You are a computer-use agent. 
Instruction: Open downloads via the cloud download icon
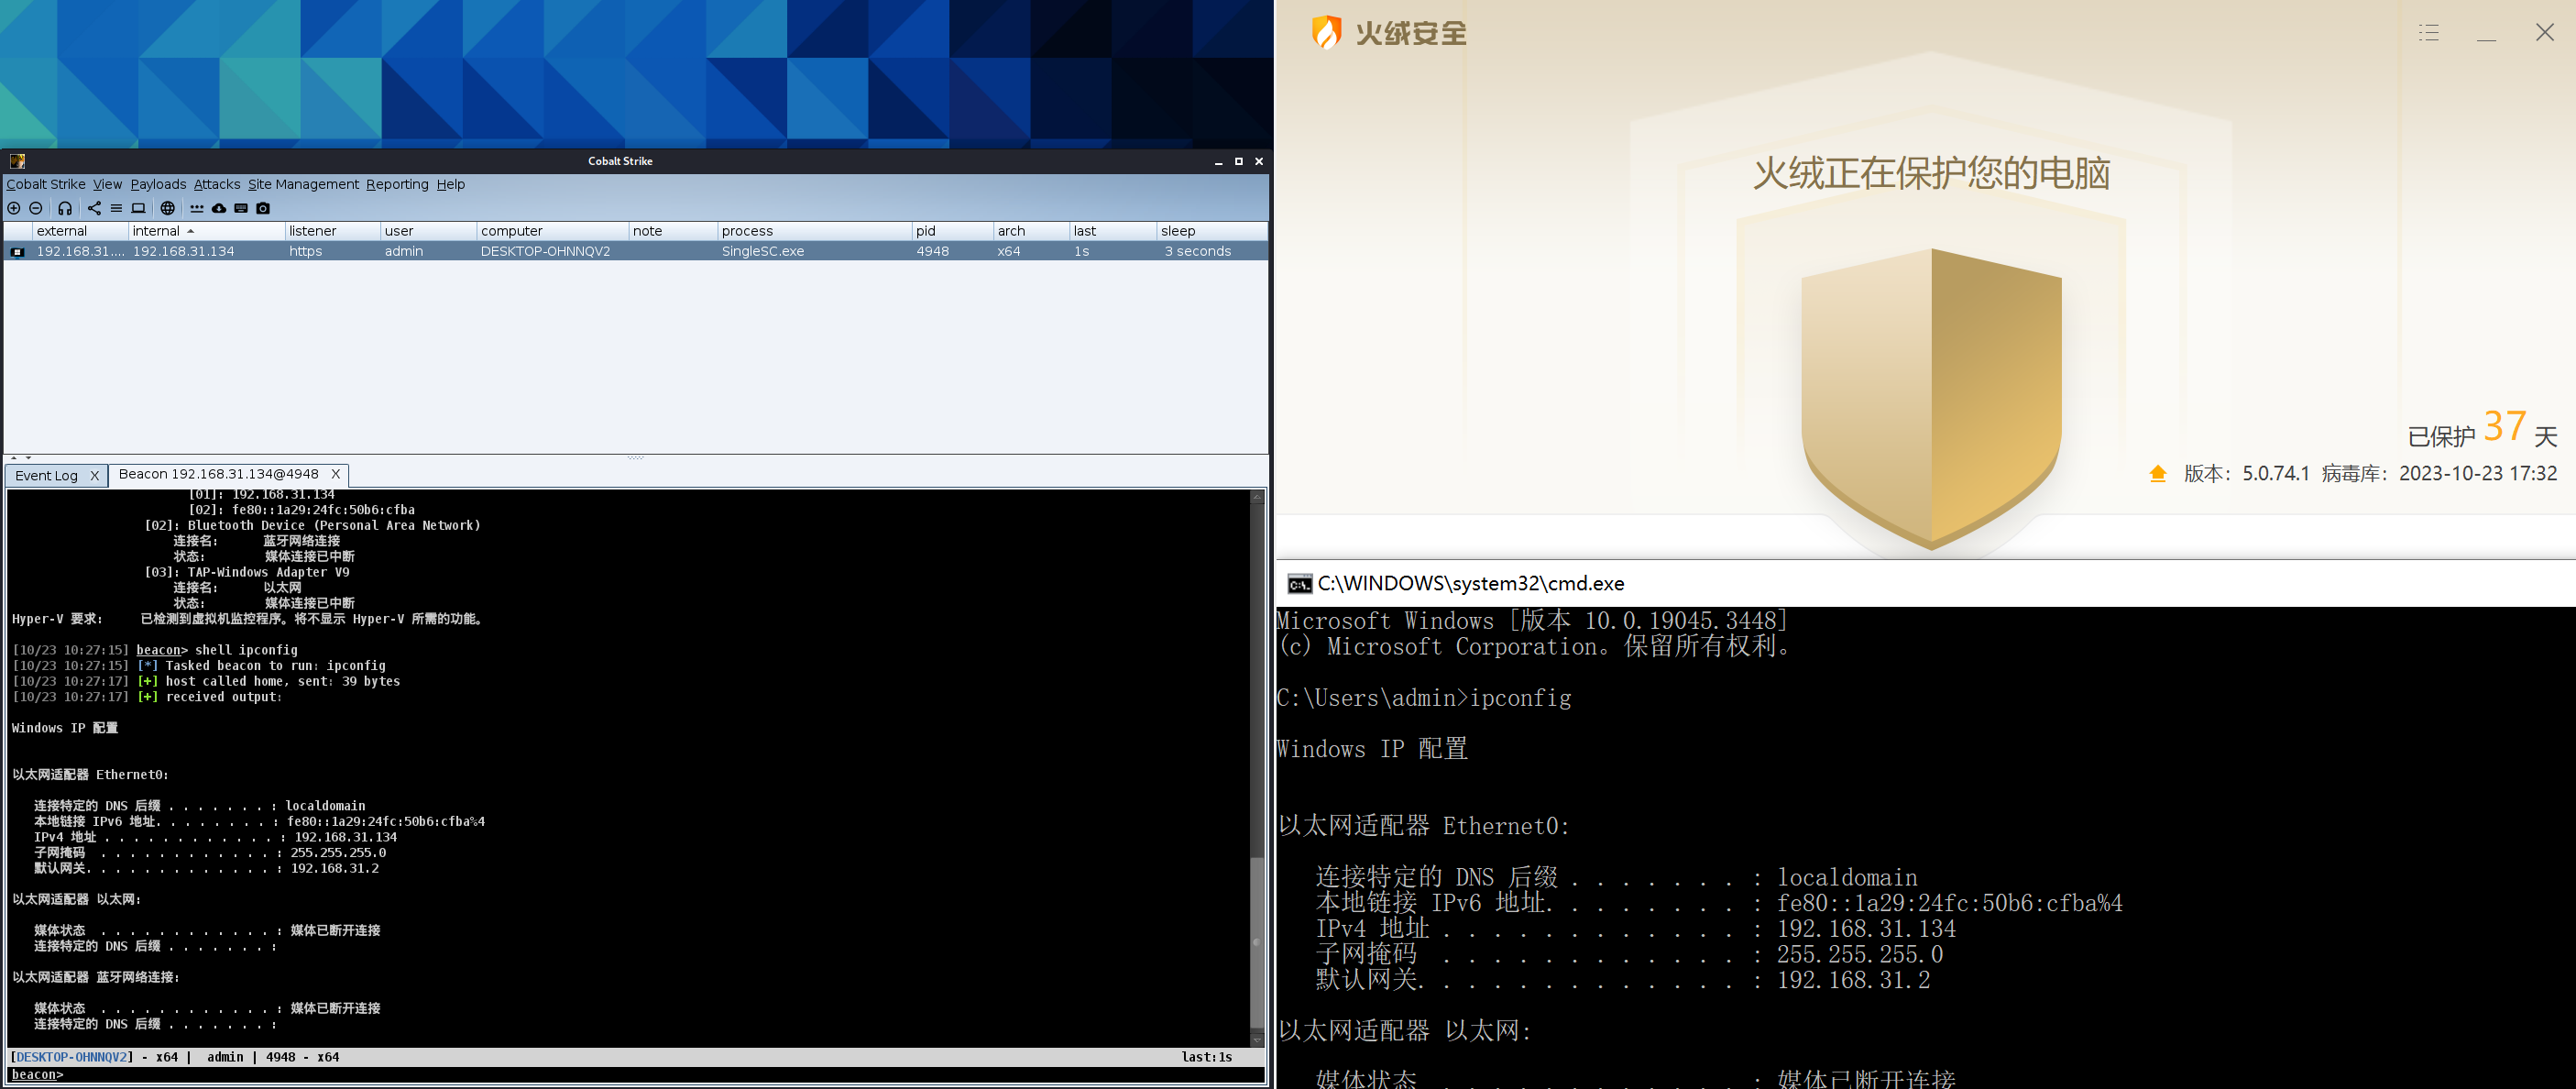pyautogui.click(x=219, y=208)
